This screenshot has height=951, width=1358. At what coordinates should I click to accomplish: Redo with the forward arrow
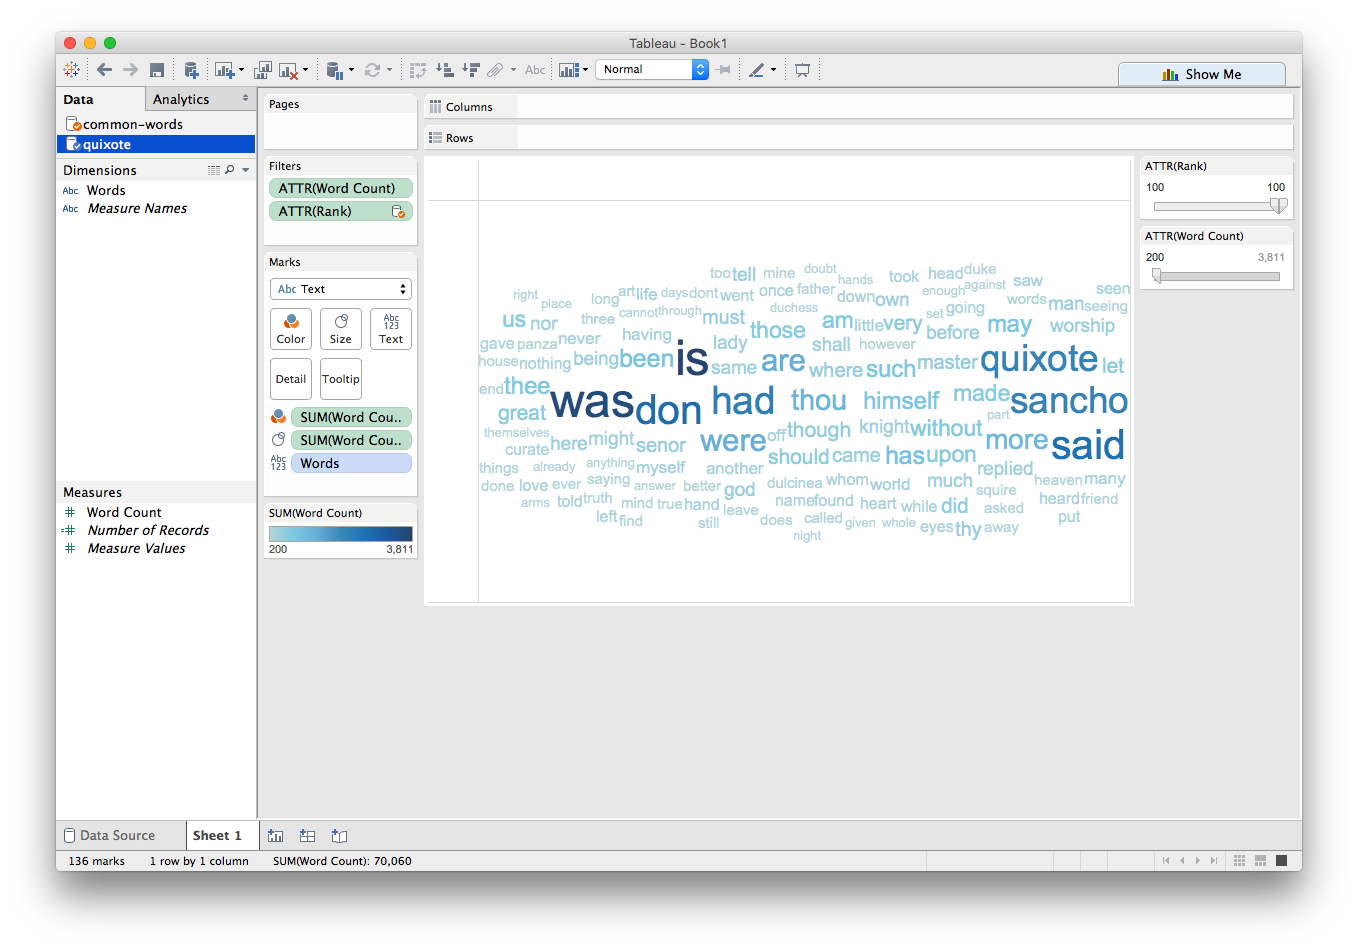tap(131, 70)
